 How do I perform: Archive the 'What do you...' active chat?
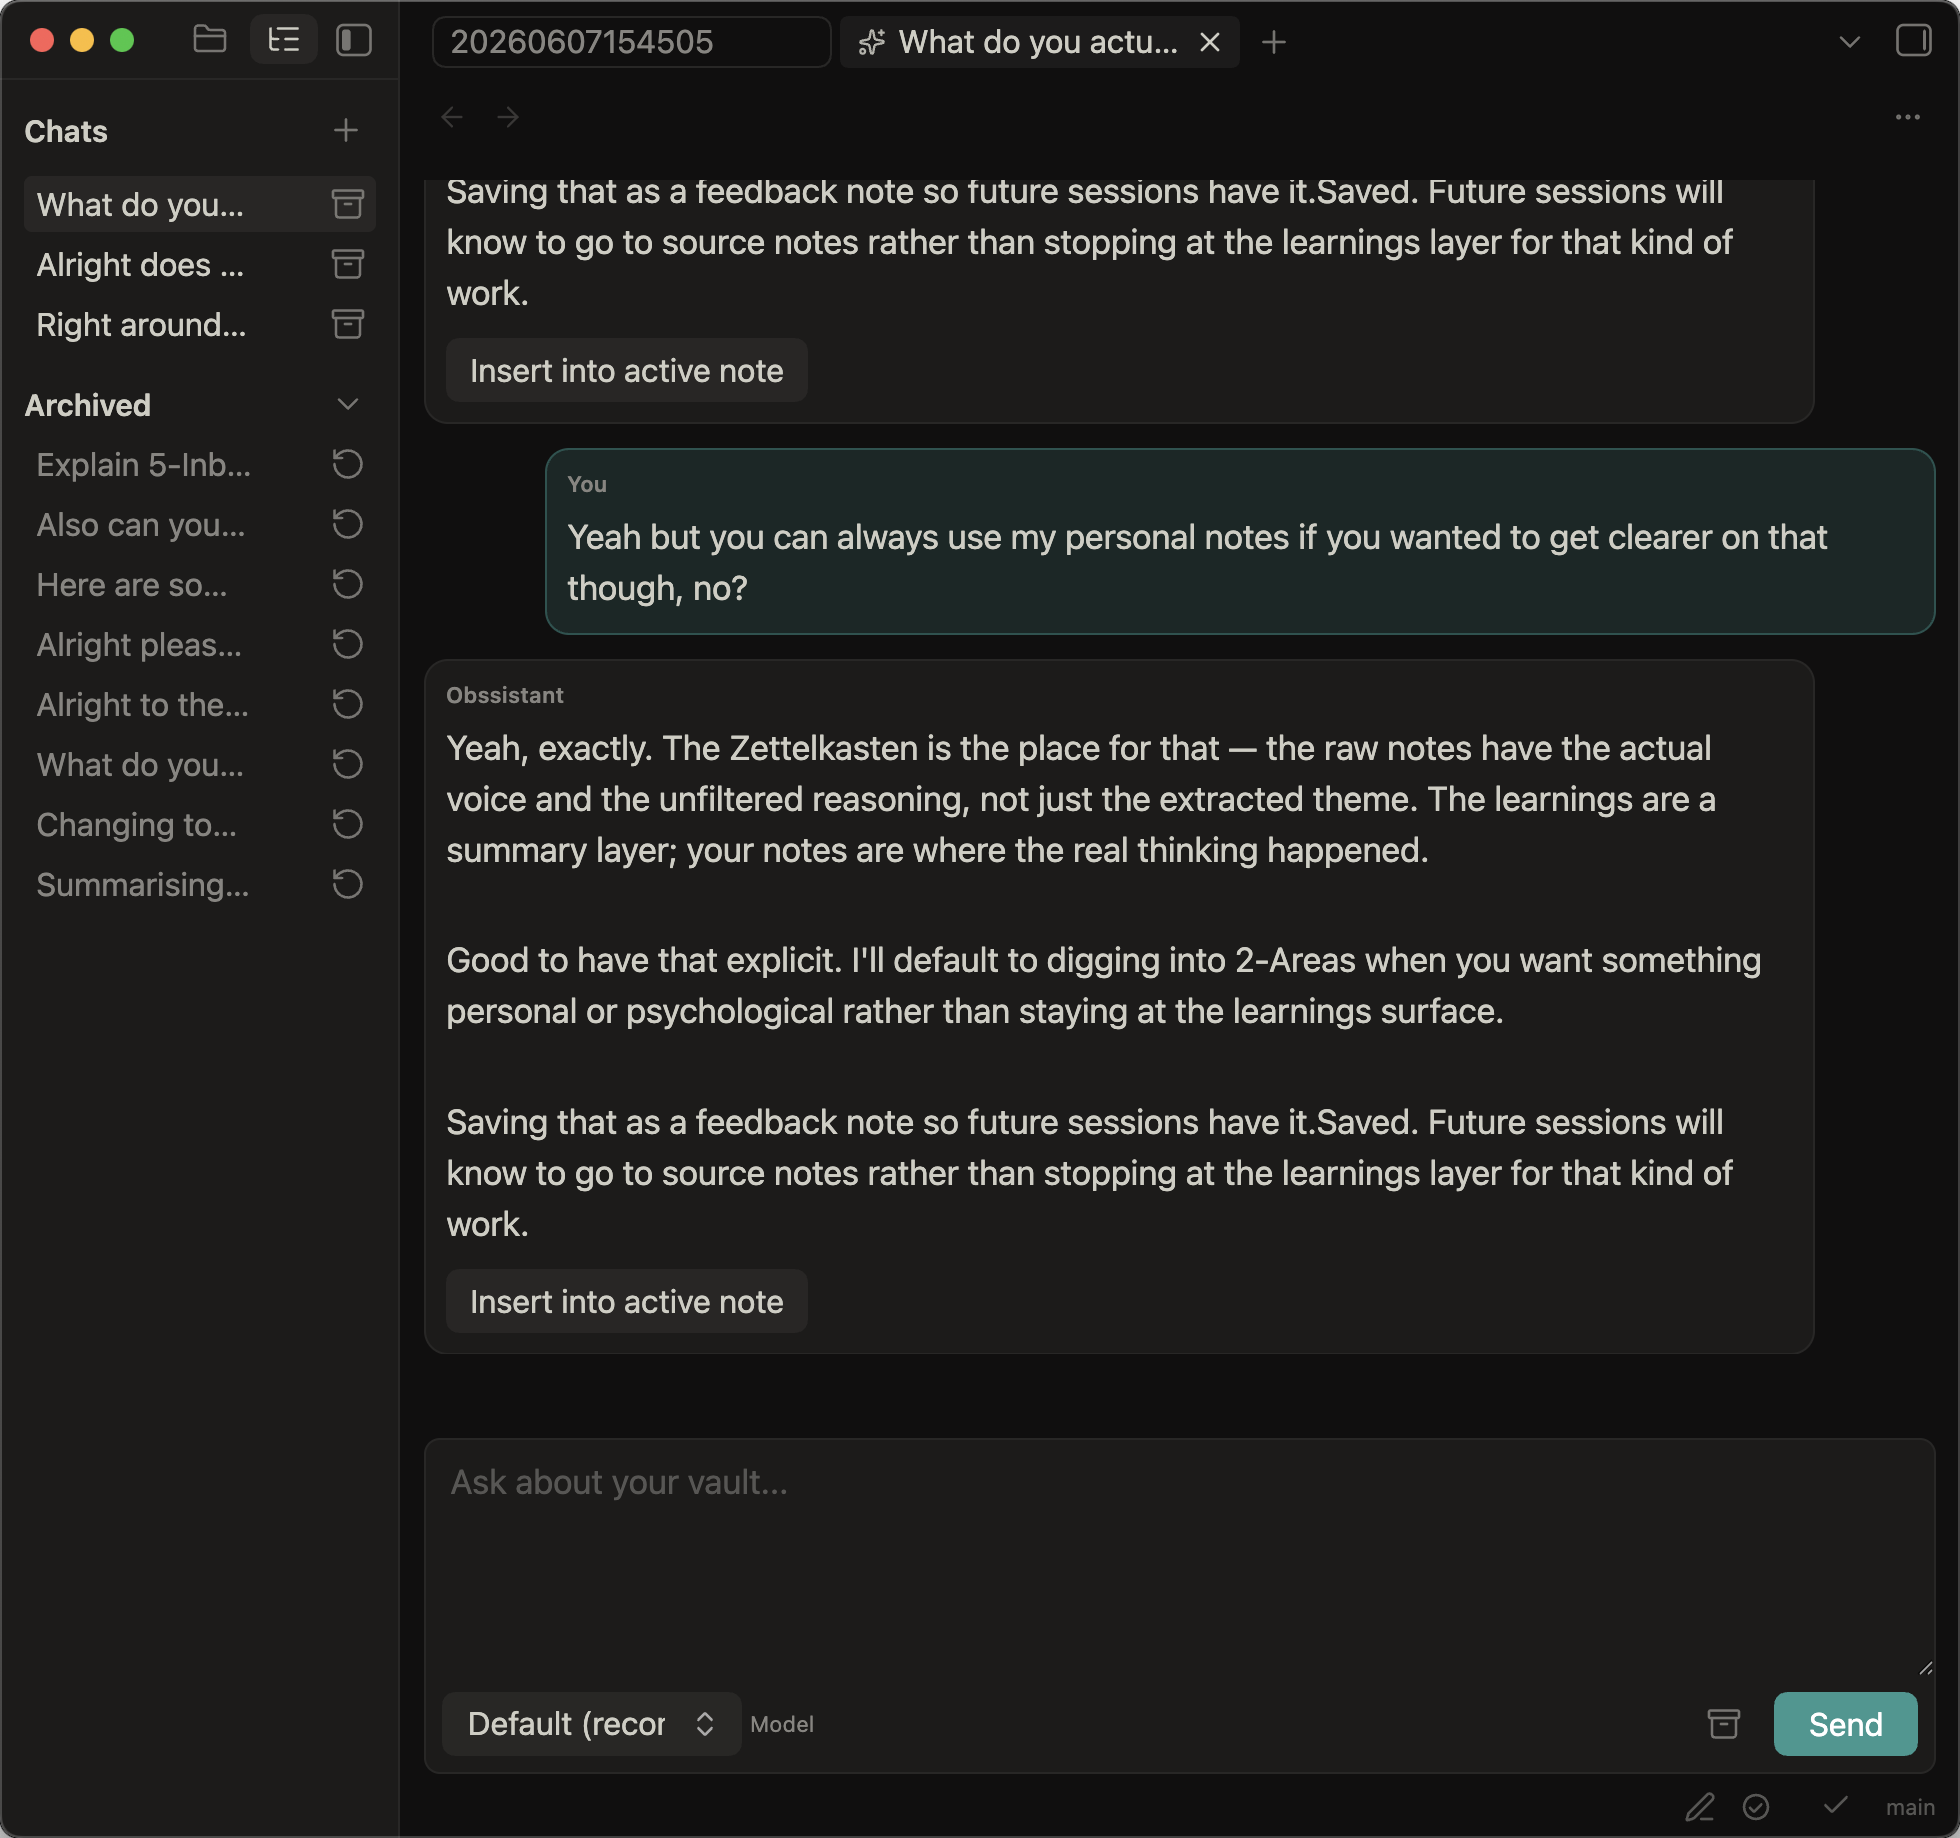[x=347, y=204]
